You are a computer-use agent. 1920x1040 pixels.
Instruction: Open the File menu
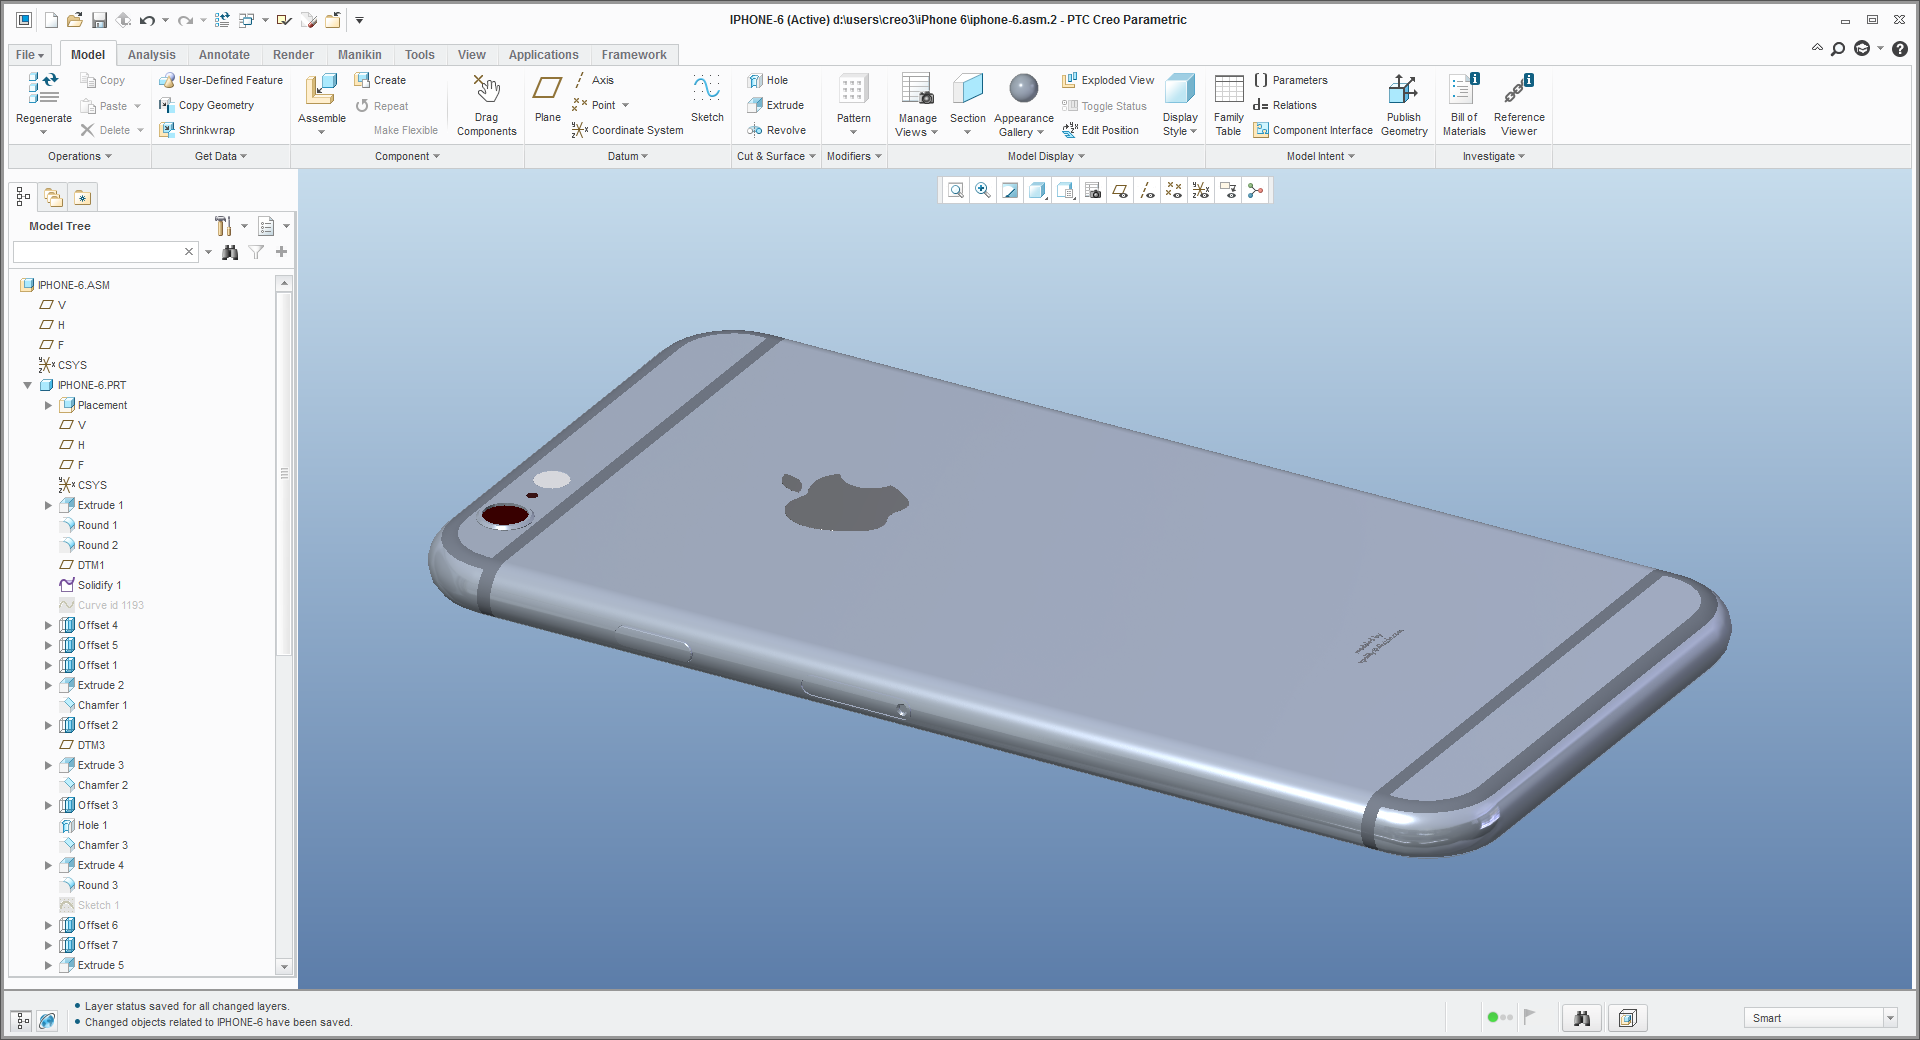coord(28,54)
